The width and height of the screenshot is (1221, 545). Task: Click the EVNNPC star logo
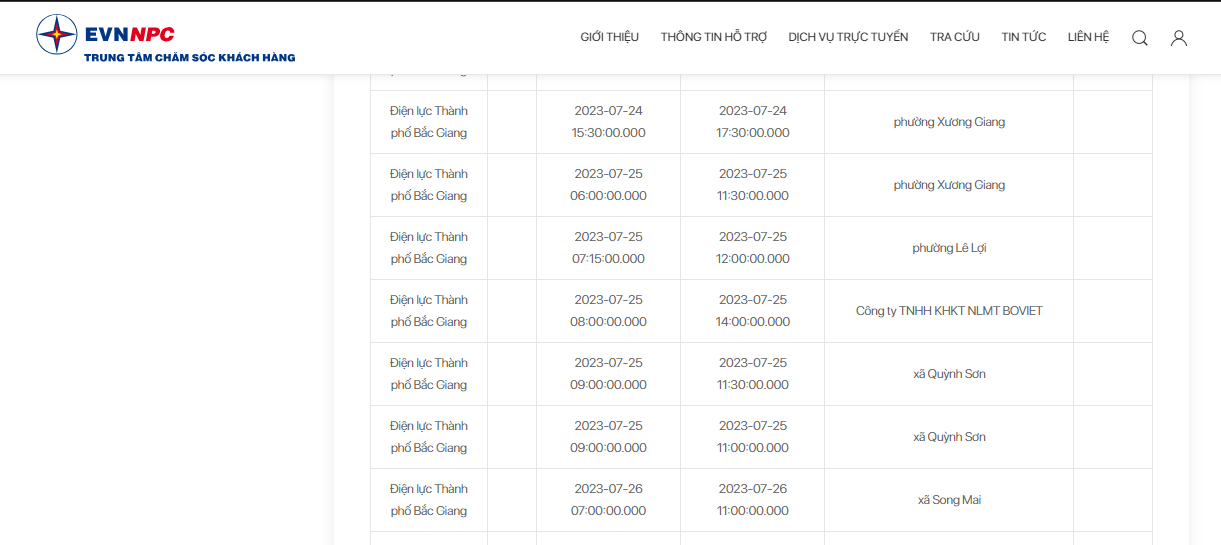[x=57, y=34]
